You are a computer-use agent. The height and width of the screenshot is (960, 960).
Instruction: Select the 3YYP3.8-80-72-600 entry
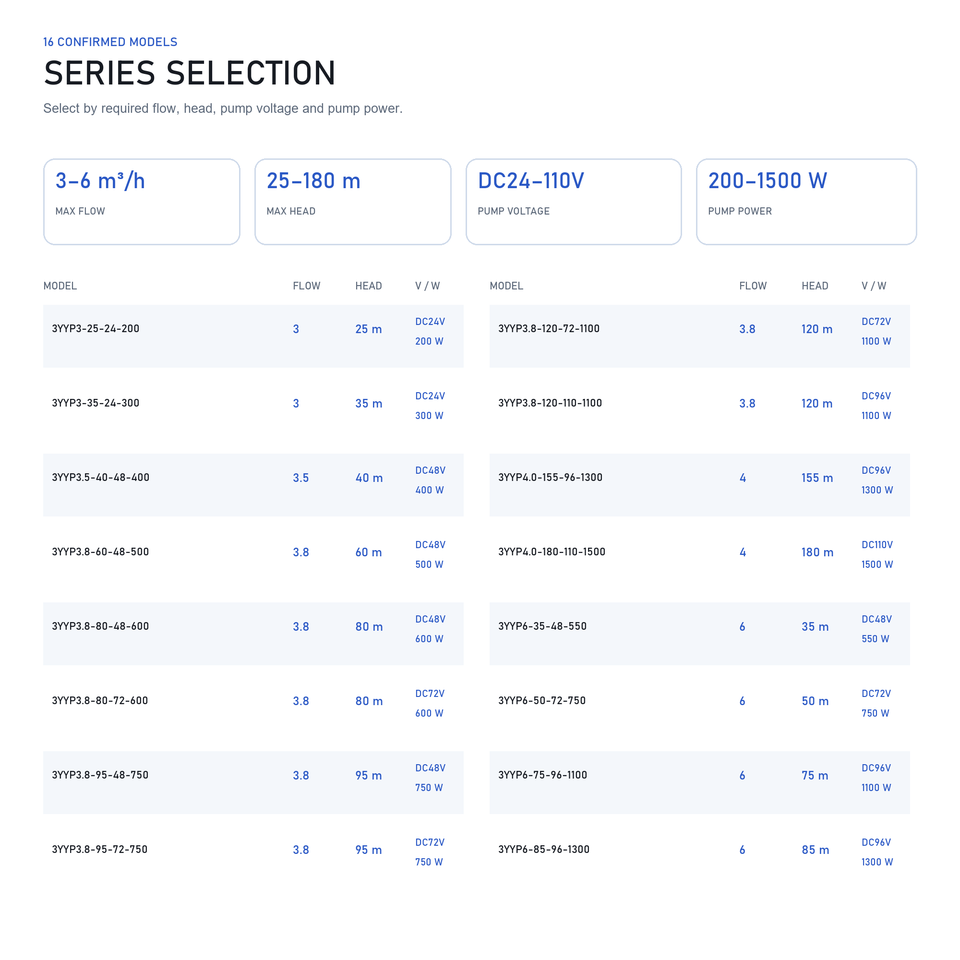(x=253, y=708)
